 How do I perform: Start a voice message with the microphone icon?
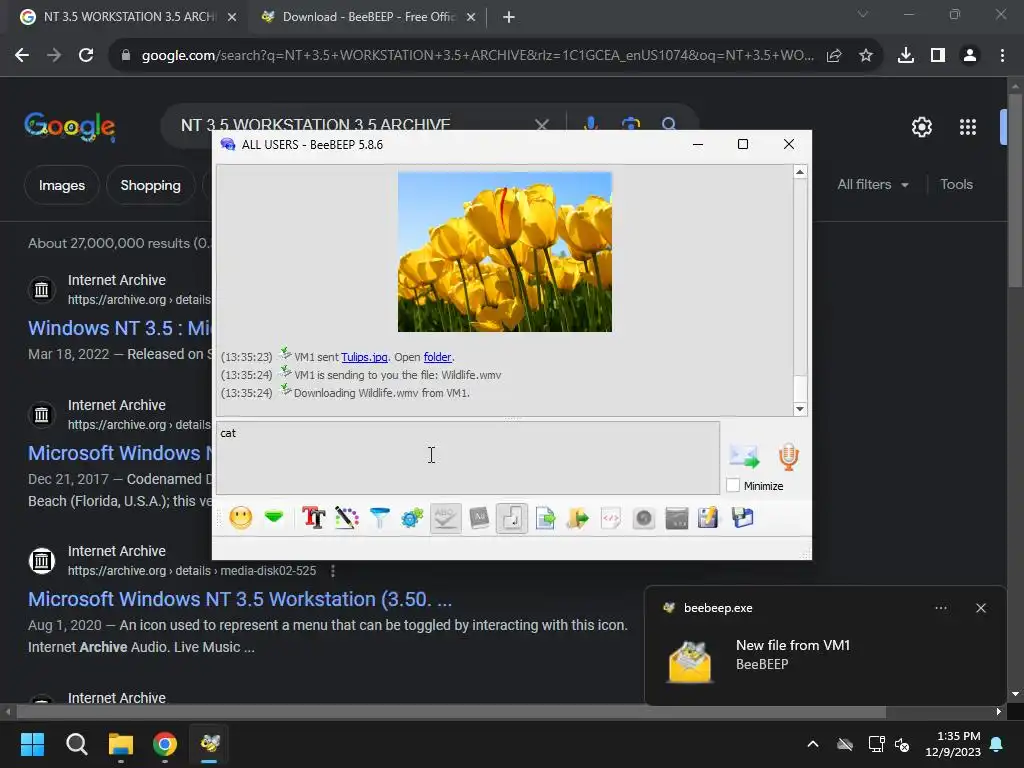(x=789, y=456)
